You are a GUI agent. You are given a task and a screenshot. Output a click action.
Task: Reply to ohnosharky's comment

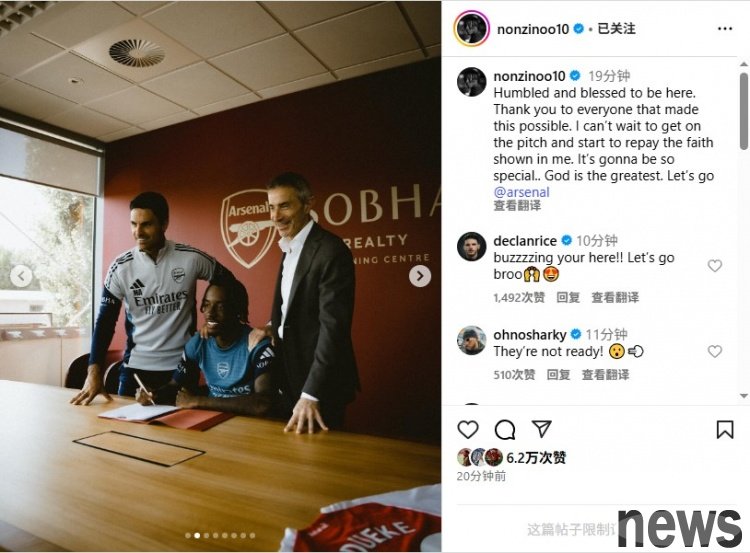[558, 375]
